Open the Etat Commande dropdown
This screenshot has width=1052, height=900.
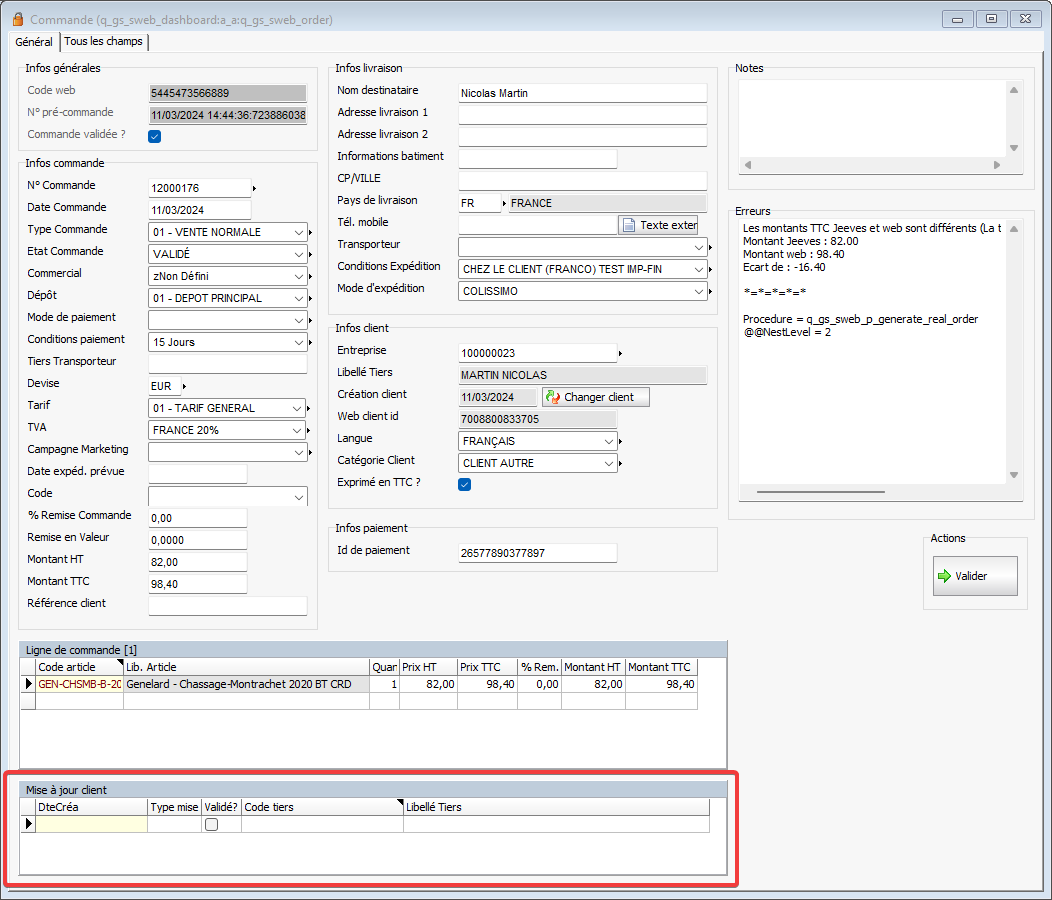pos(299,254)
